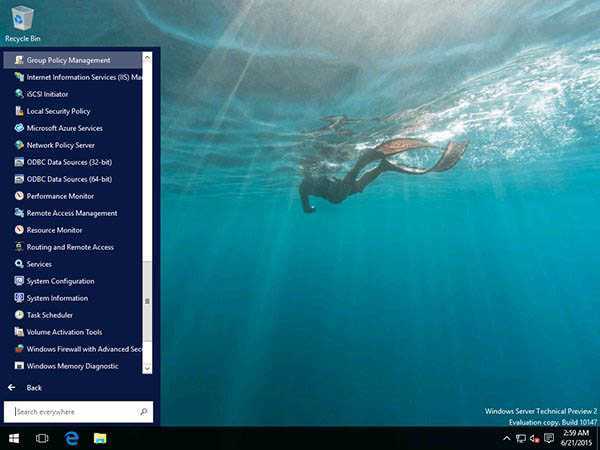Click the Resource Monitor icon

(19, 230)
